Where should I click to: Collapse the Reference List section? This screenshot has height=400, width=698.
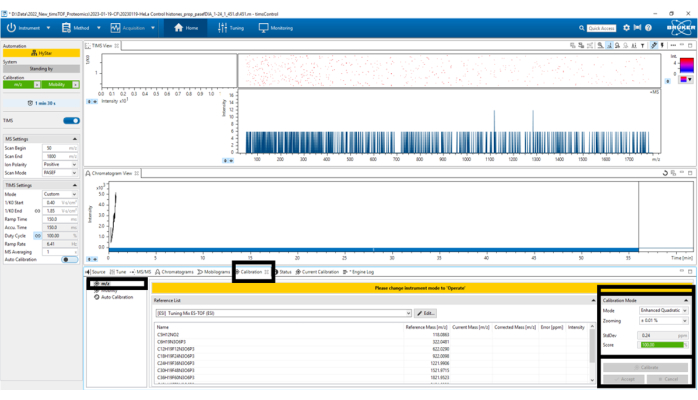click(593, 301)
